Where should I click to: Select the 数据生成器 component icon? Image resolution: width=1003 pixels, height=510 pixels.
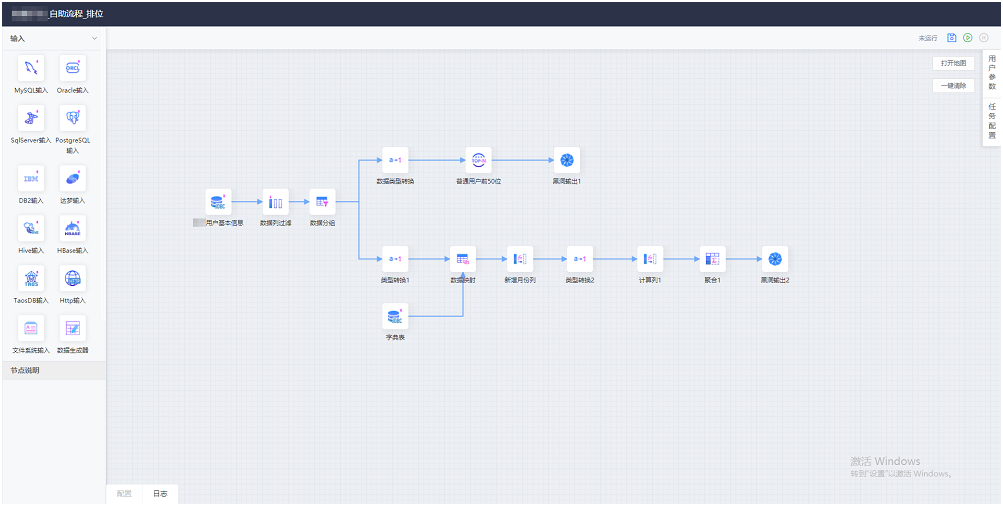(x=72, y=328)
